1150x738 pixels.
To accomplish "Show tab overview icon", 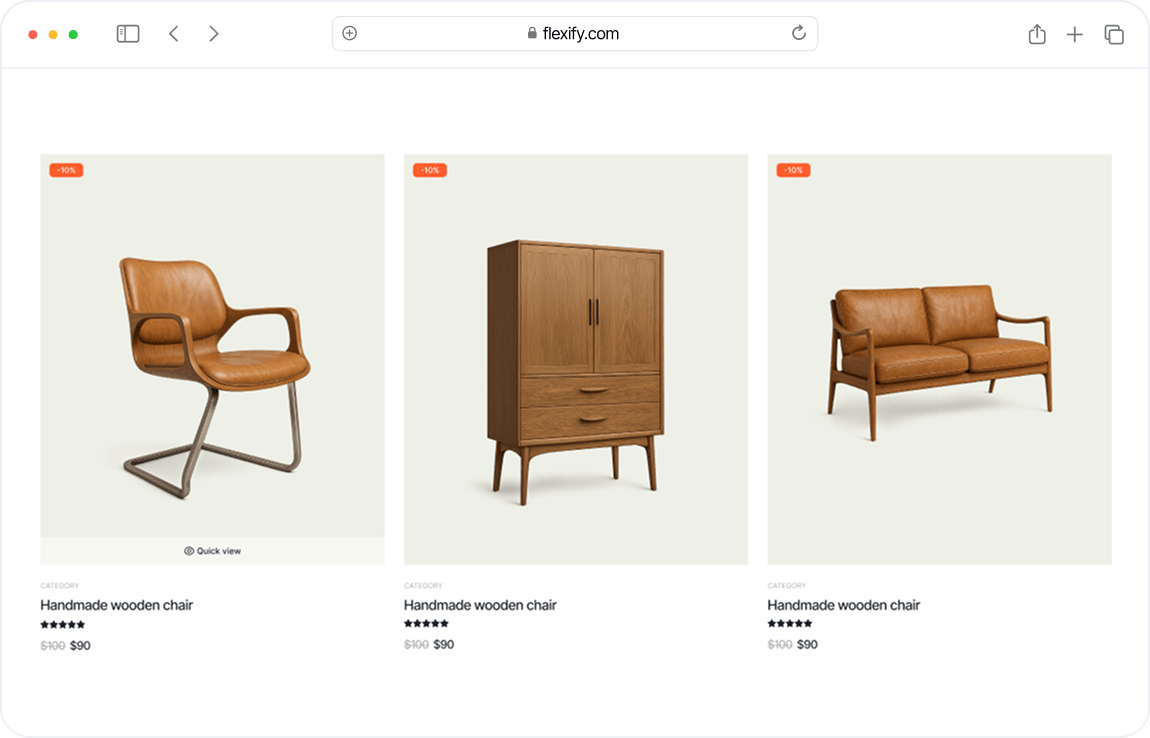I will [1114, 35].
